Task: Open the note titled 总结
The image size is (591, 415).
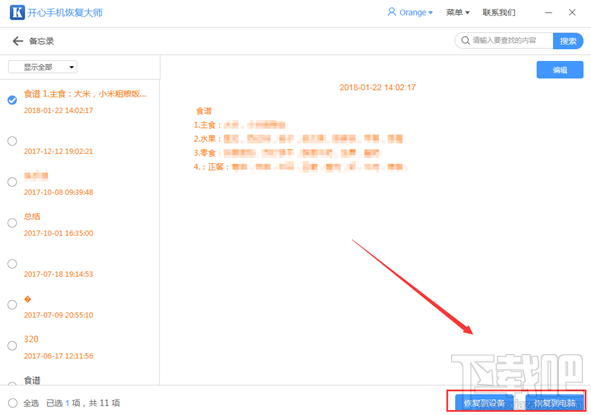Action: tap(32, 216)
